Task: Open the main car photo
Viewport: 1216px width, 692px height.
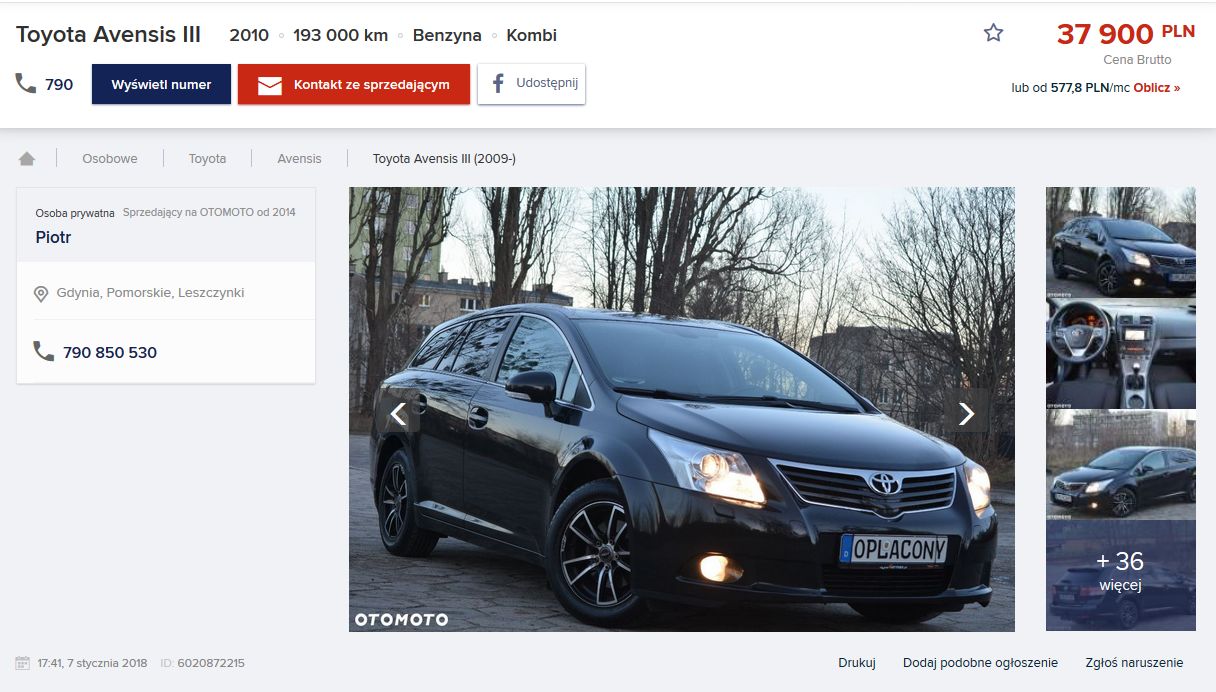Action: click(x=682, y=409)
